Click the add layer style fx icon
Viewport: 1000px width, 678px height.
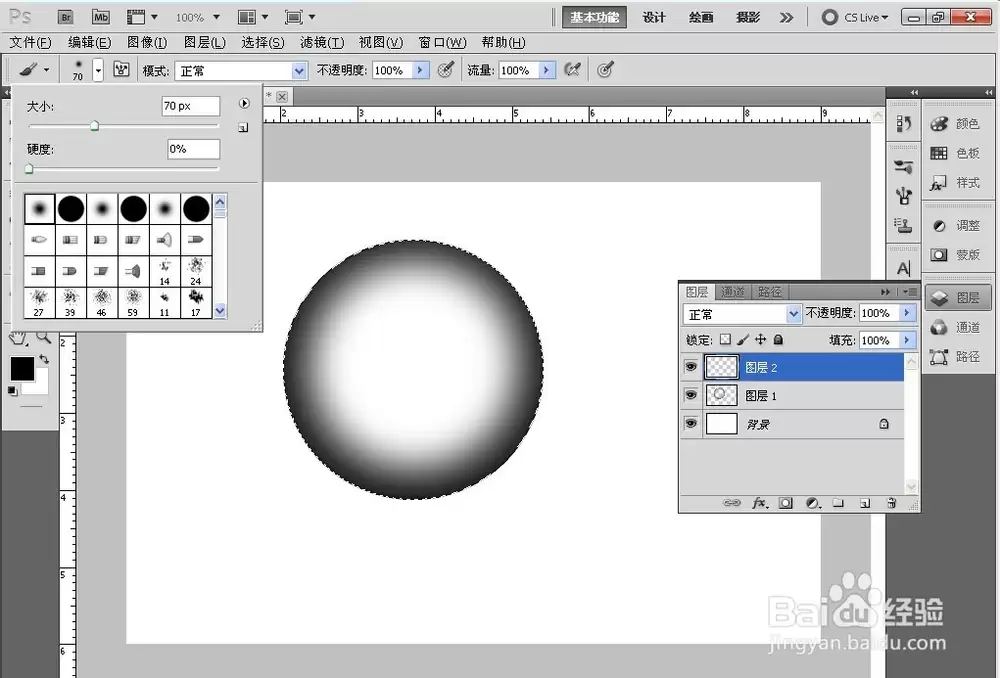click(759, 503)
